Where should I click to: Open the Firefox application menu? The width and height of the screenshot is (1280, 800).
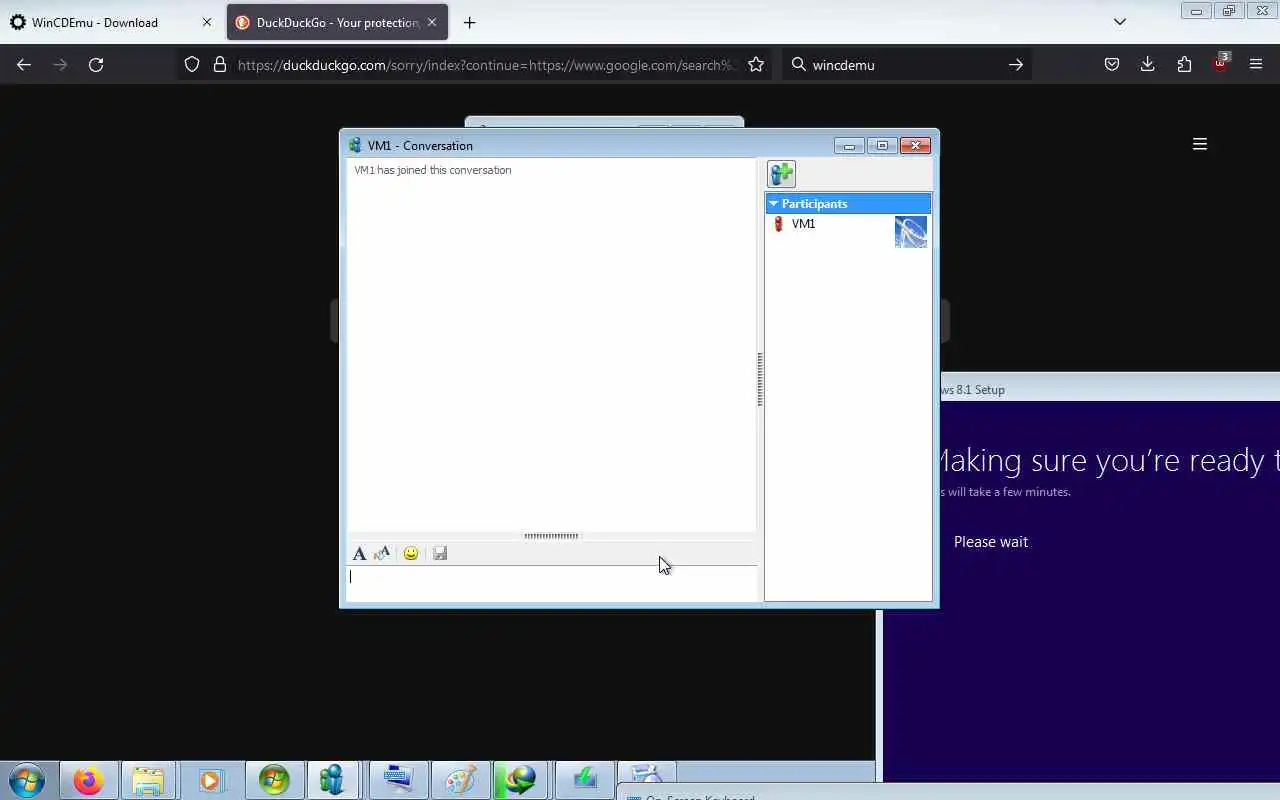(x=1256, y=64)
